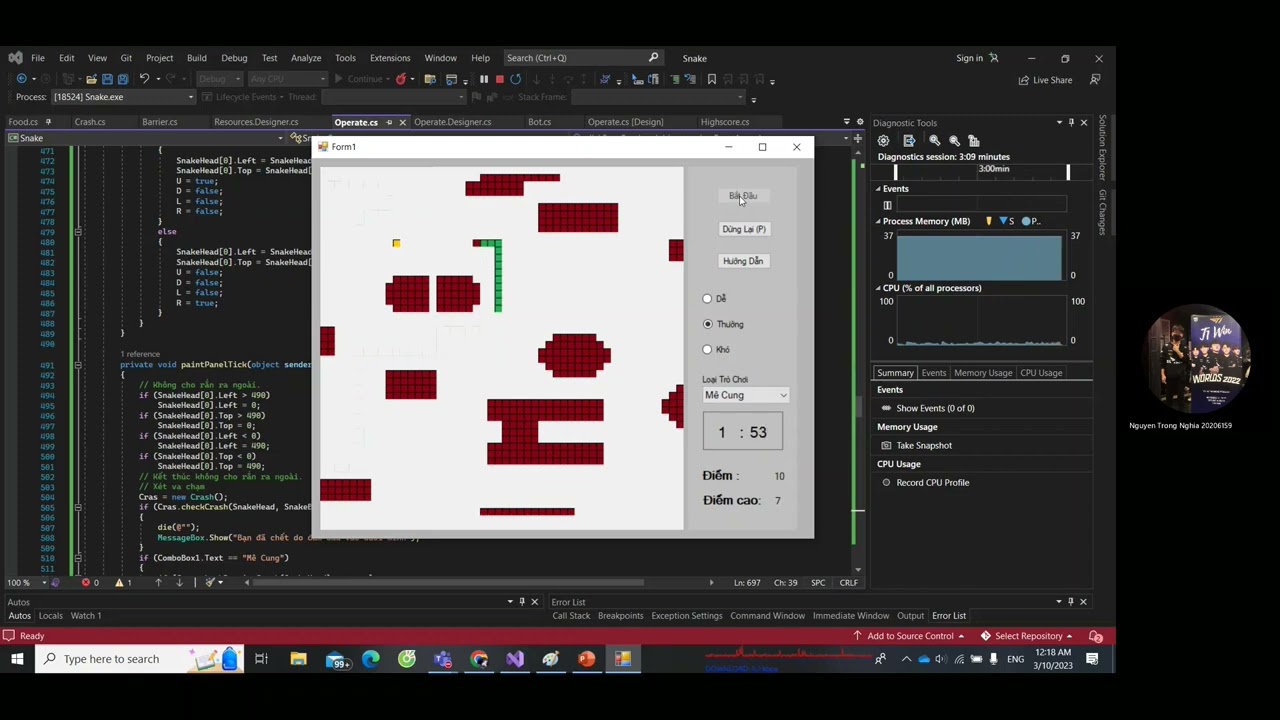Undo the last edit via the toolbar

tap(144, 79)
